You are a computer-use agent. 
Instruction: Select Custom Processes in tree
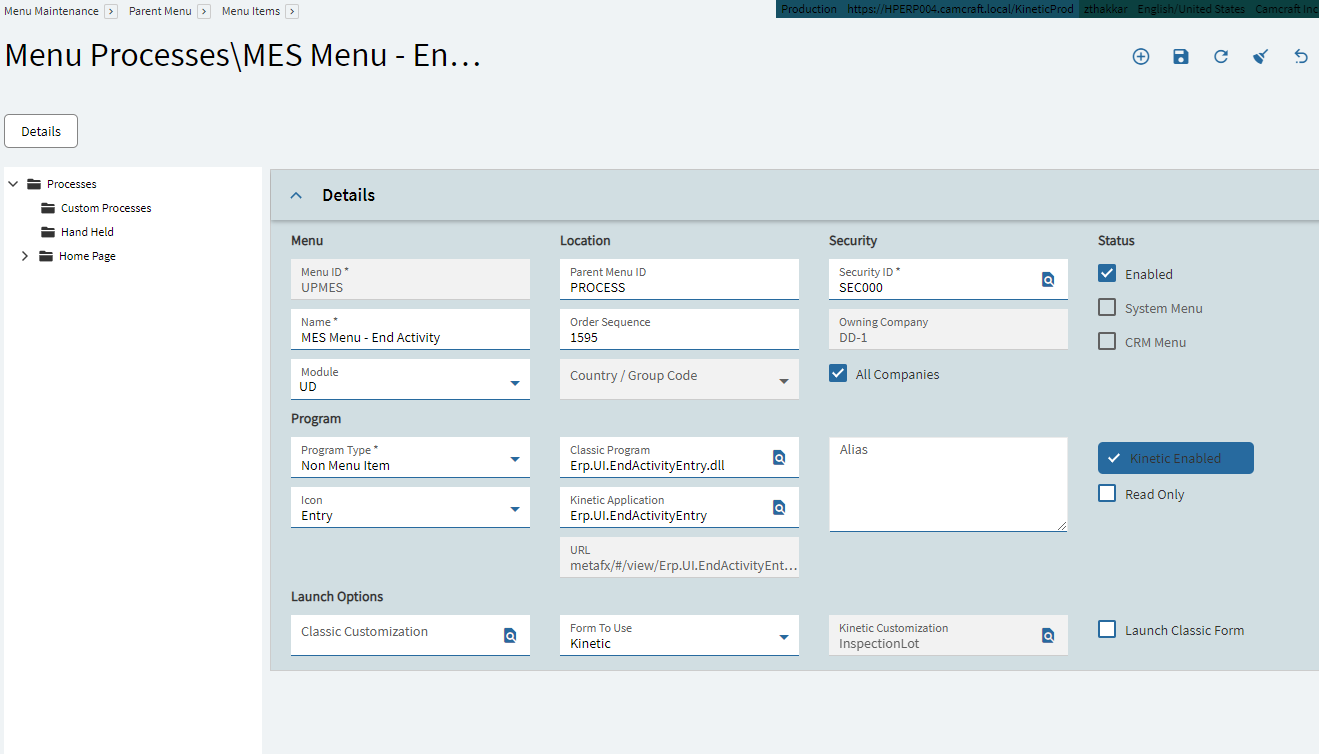click(x=106, y=208)
